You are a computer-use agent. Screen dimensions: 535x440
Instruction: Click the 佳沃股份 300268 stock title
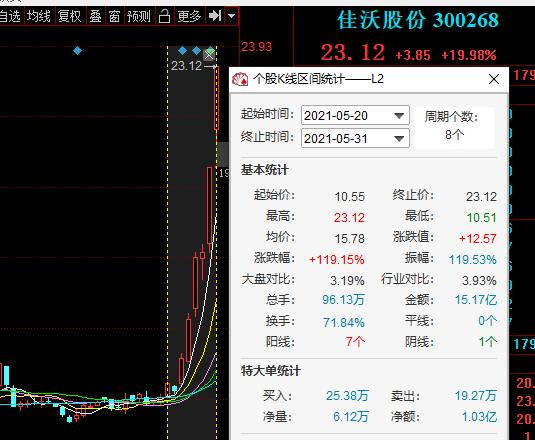tap(418, 20)
